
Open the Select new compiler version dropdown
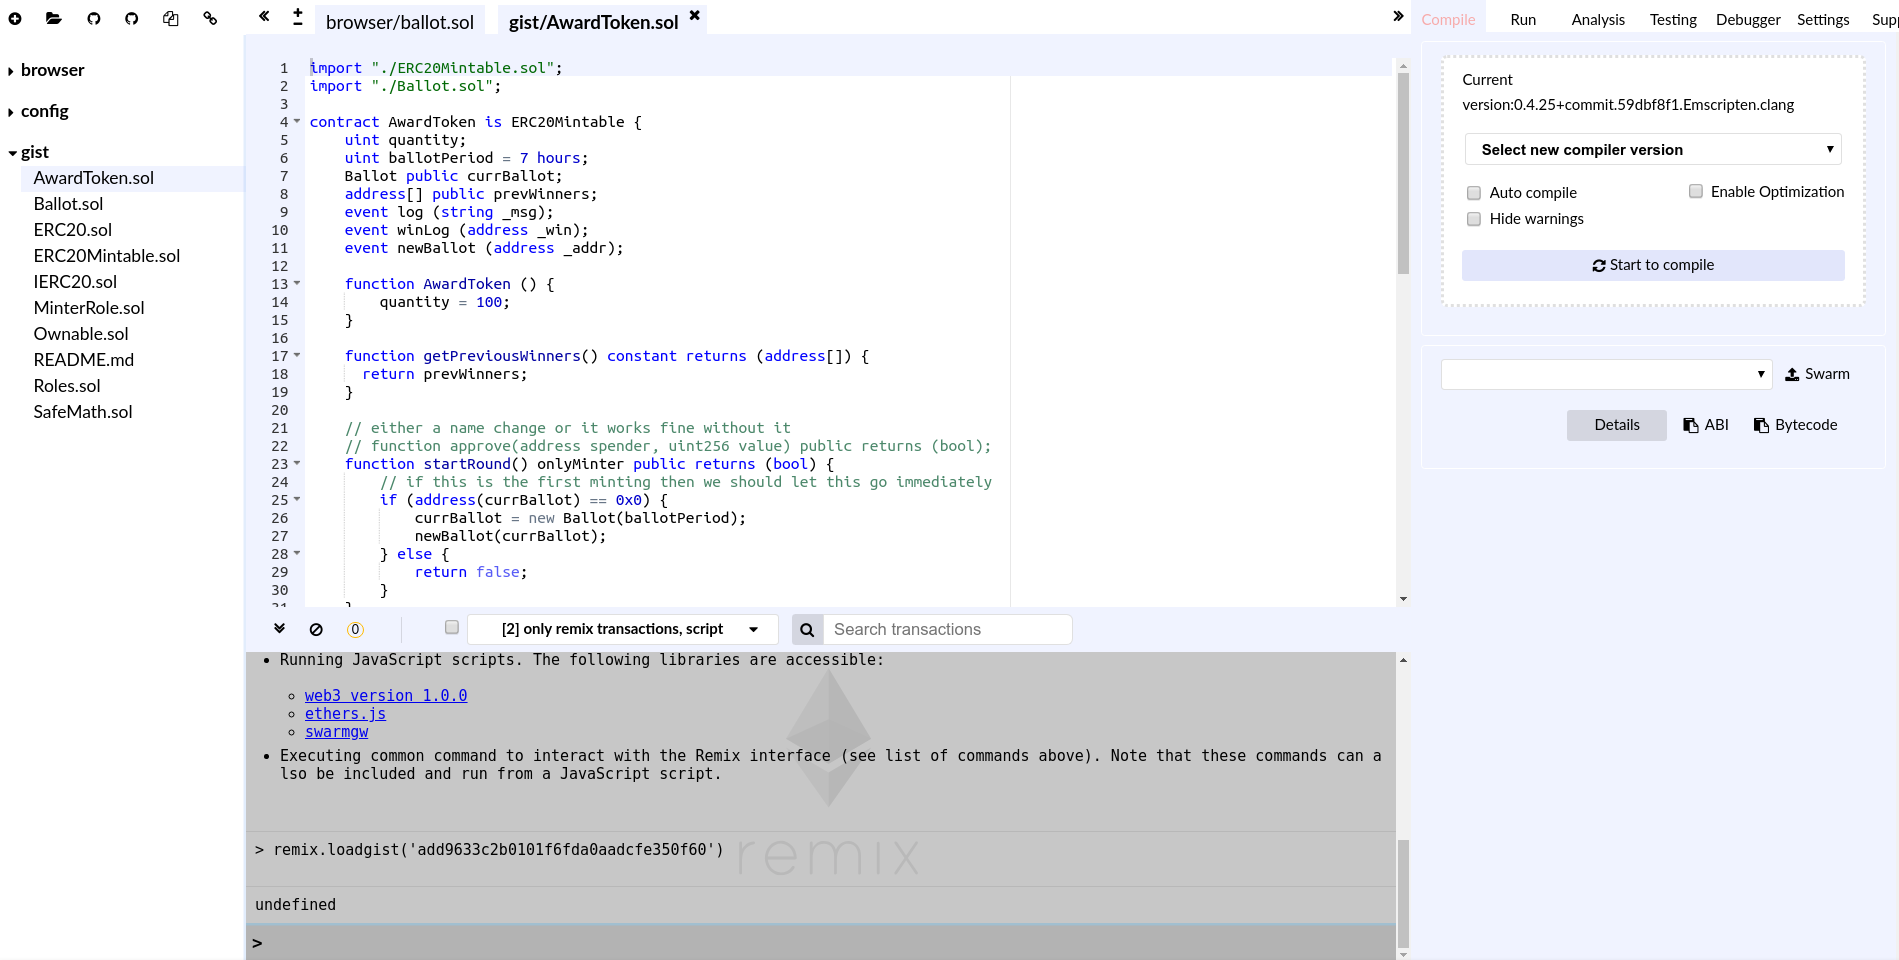1653,149
